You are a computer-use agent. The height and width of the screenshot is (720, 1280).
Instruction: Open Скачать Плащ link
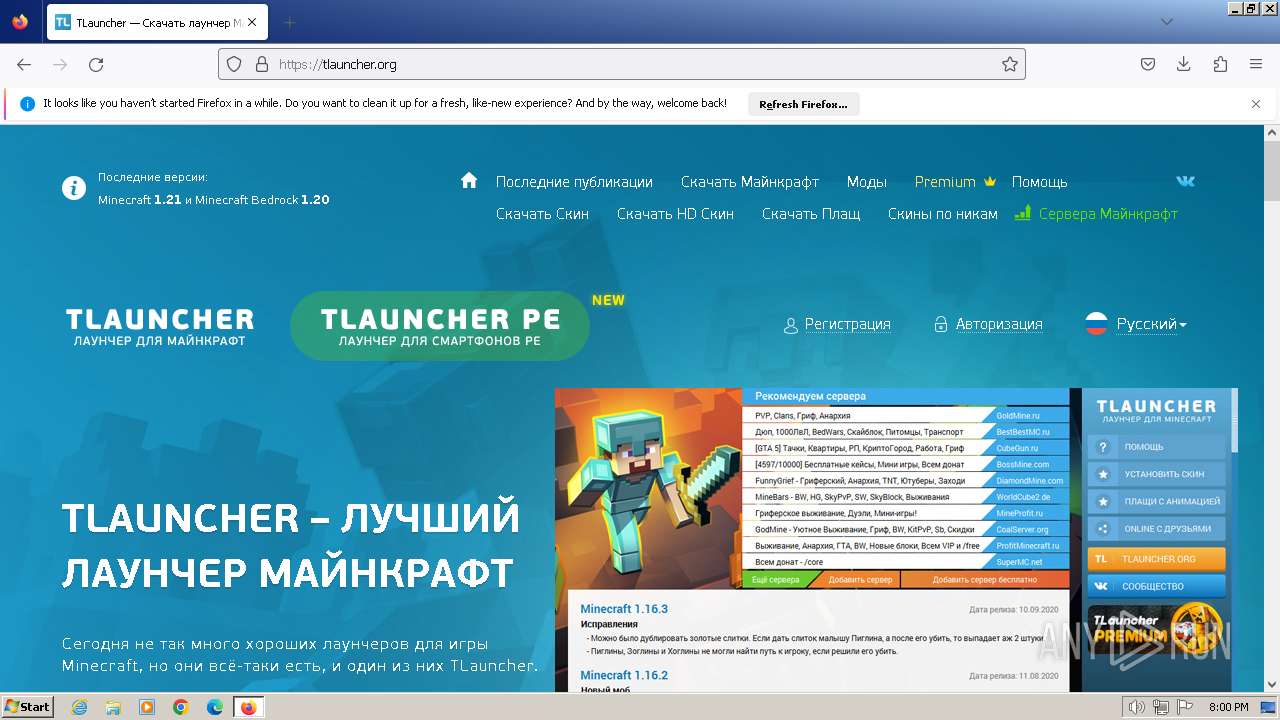[x=811, y=214]
